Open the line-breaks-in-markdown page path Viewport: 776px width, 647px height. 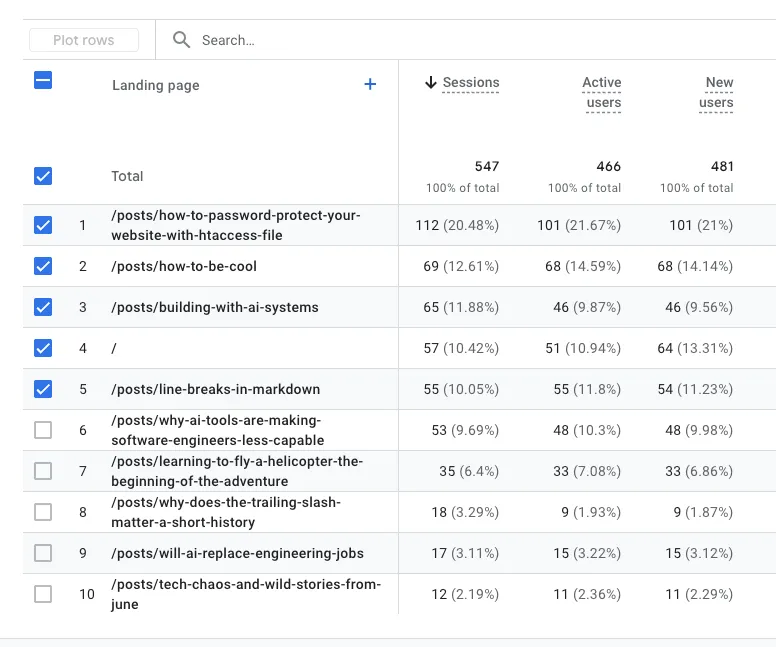215,389
